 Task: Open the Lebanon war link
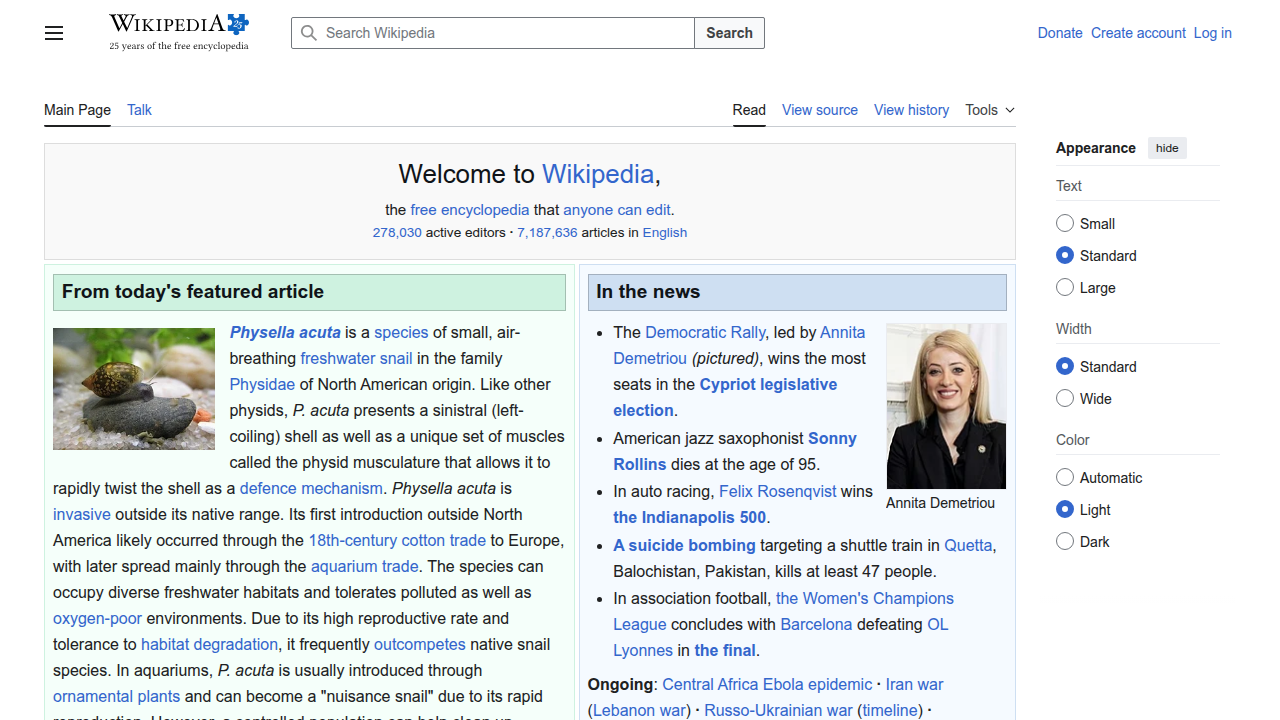pos(639,710)
